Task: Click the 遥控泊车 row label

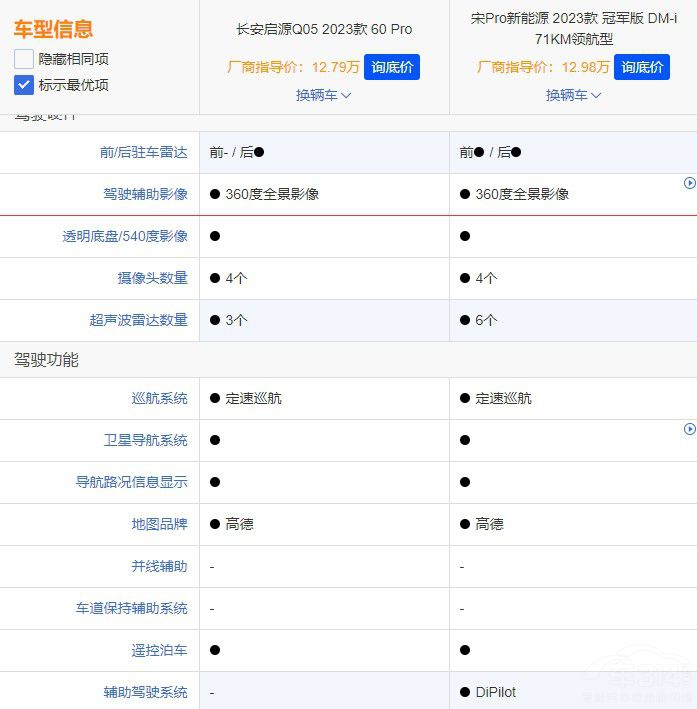Action: (159, 650)
